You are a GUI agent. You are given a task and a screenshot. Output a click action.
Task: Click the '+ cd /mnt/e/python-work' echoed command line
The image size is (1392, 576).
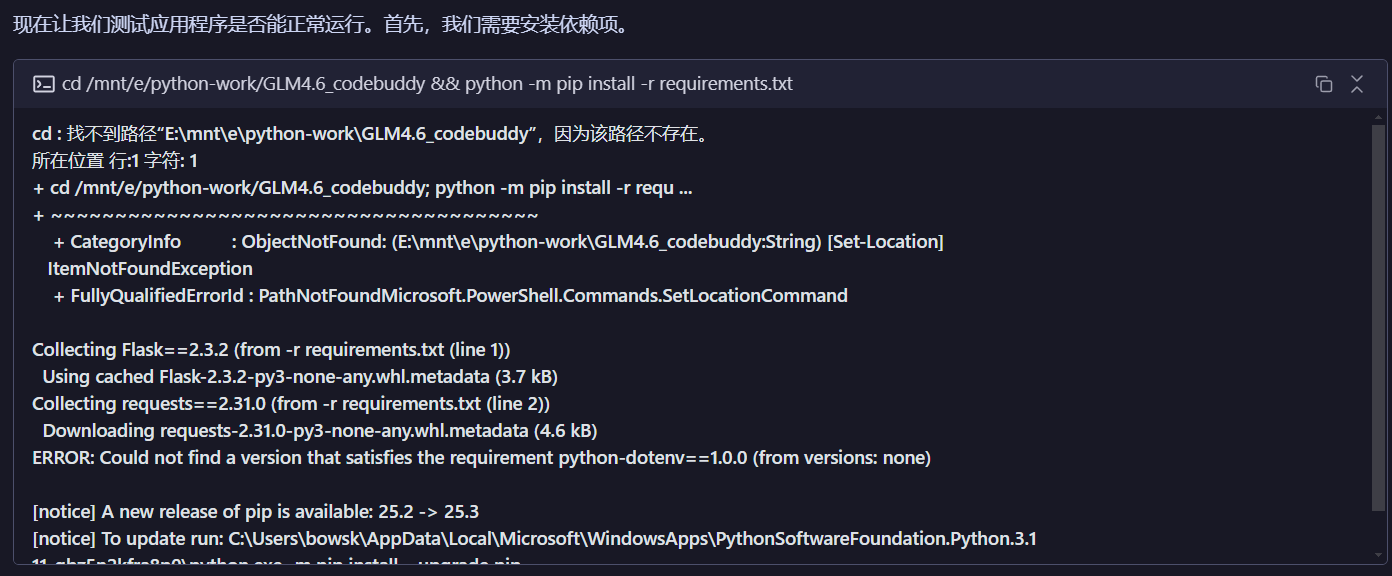(362, 188)
